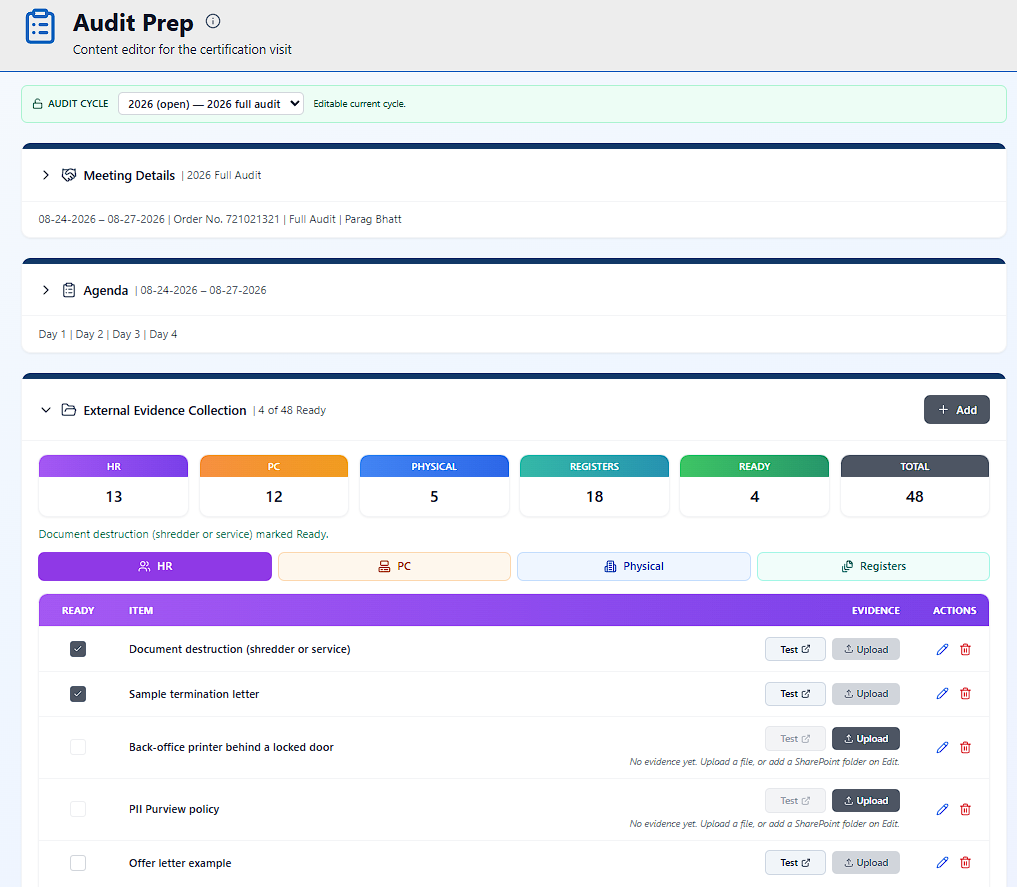
Task: Click the Registers count card showing 18
Action: coord(594,486)
